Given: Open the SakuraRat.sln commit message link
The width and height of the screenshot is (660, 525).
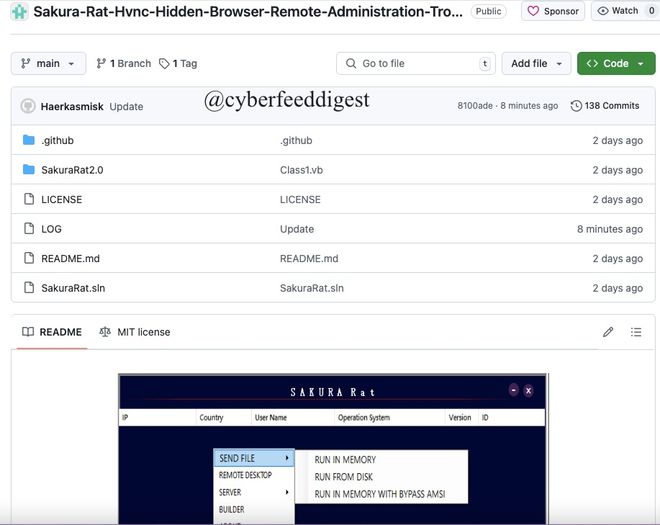Looking at the screenshot, I should pos(312,288).
